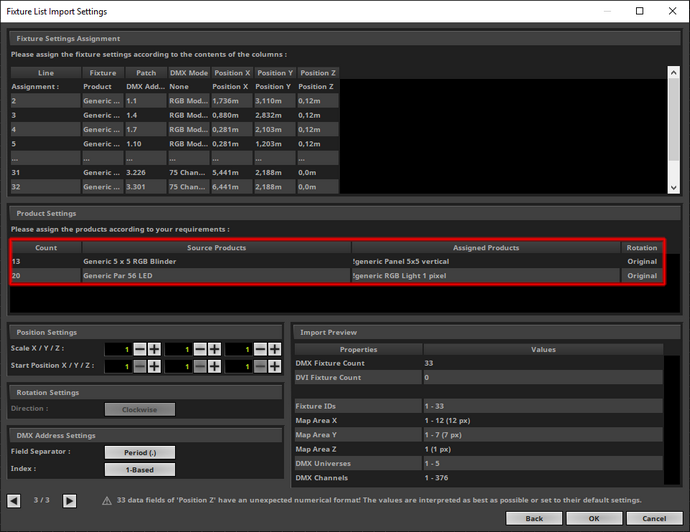Click the Start Position Y field
Screen dimensions: 690x532
(x=178, y=366)
